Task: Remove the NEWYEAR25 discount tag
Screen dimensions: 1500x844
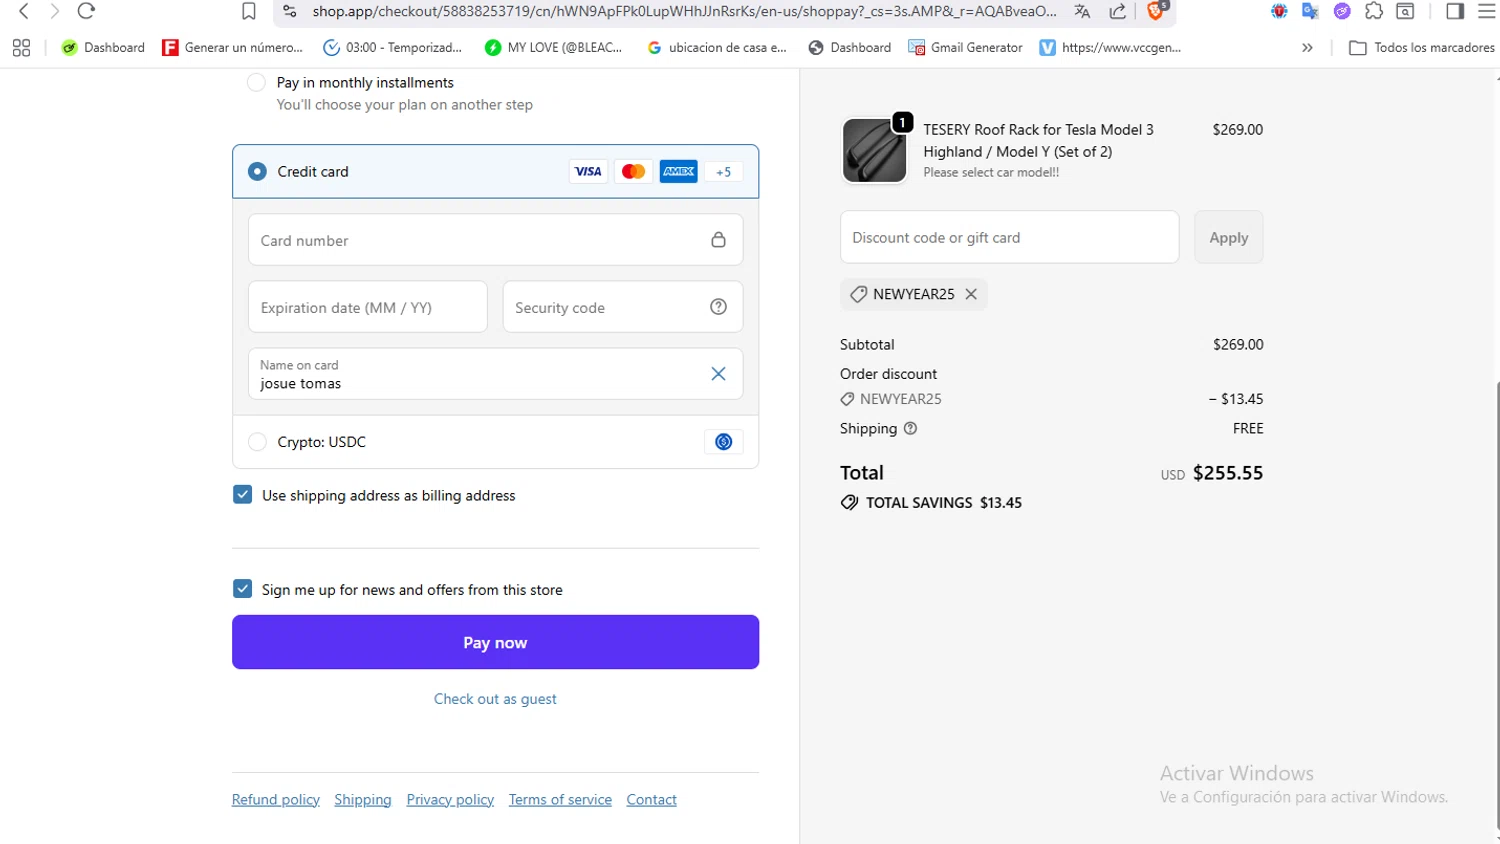Action: click(971, 294)
